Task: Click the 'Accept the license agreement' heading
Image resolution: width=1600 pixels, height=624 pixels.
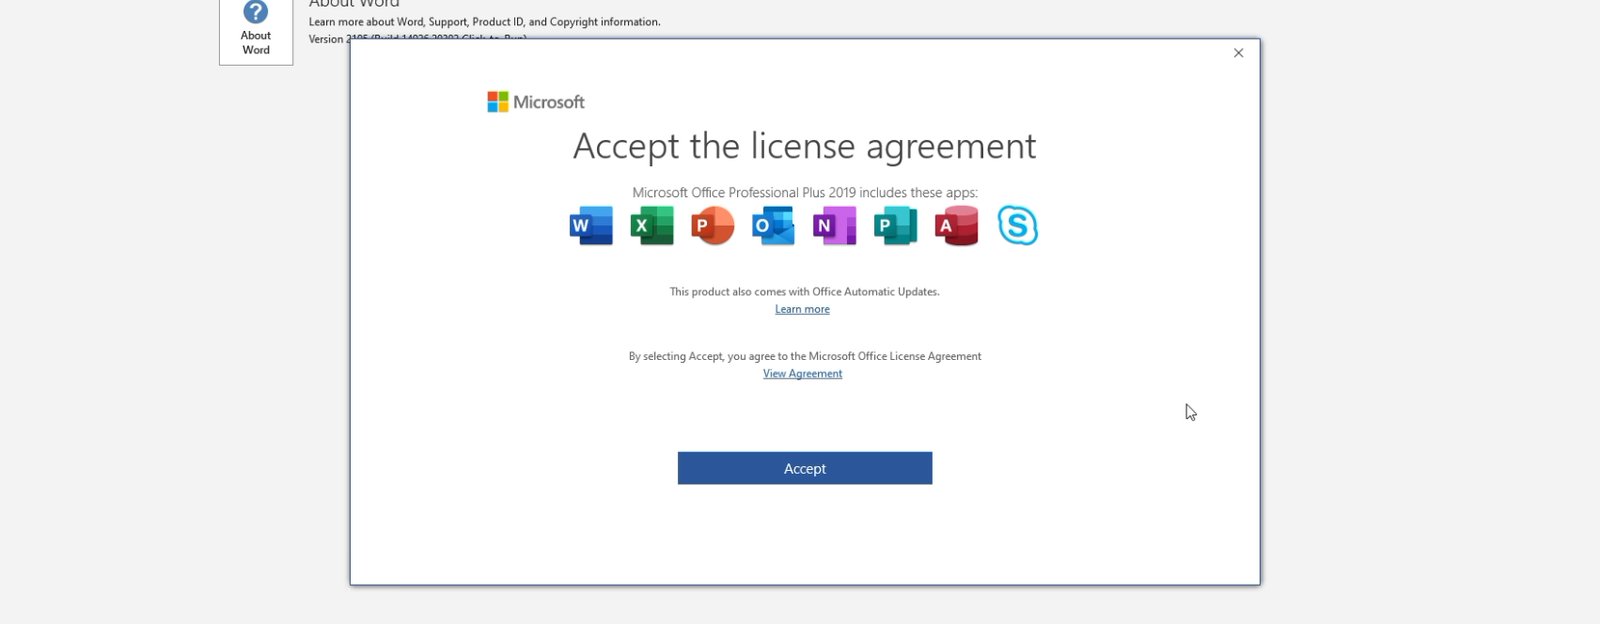Action: [805, 146]
